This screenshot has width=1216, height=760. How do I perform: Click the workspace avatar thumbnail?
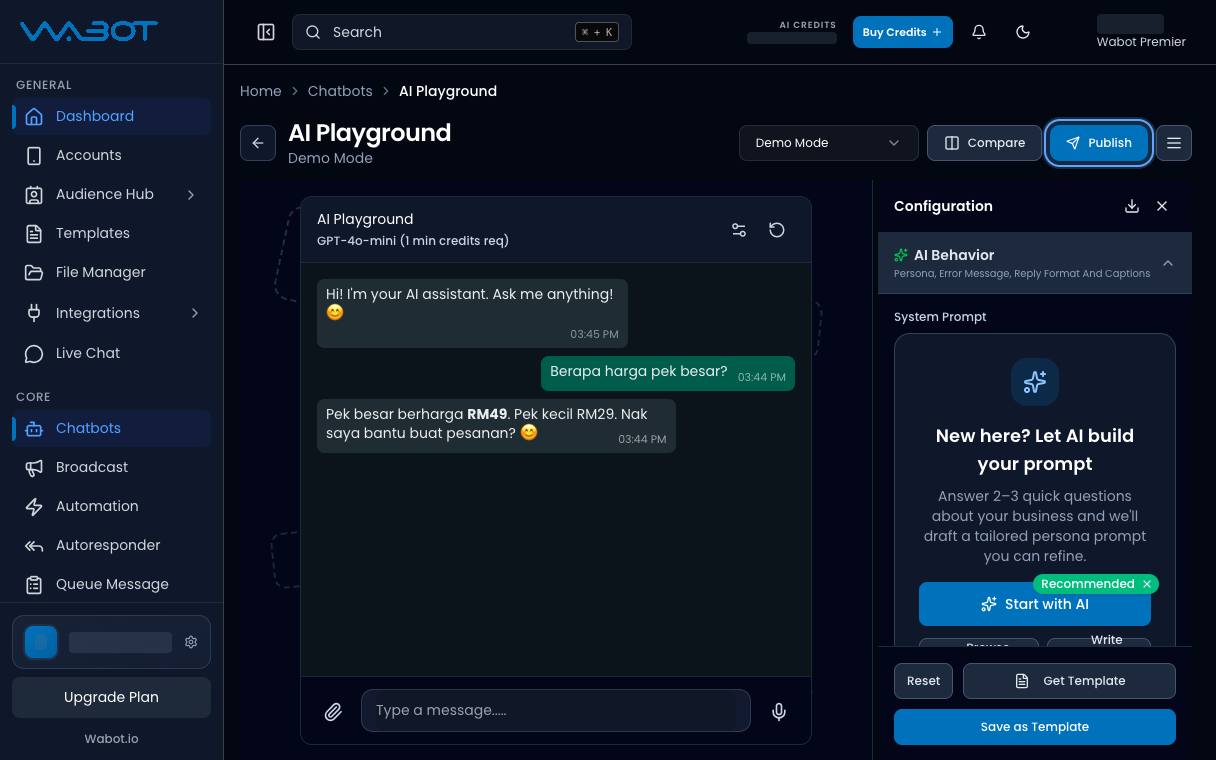(x=41, y=642)
